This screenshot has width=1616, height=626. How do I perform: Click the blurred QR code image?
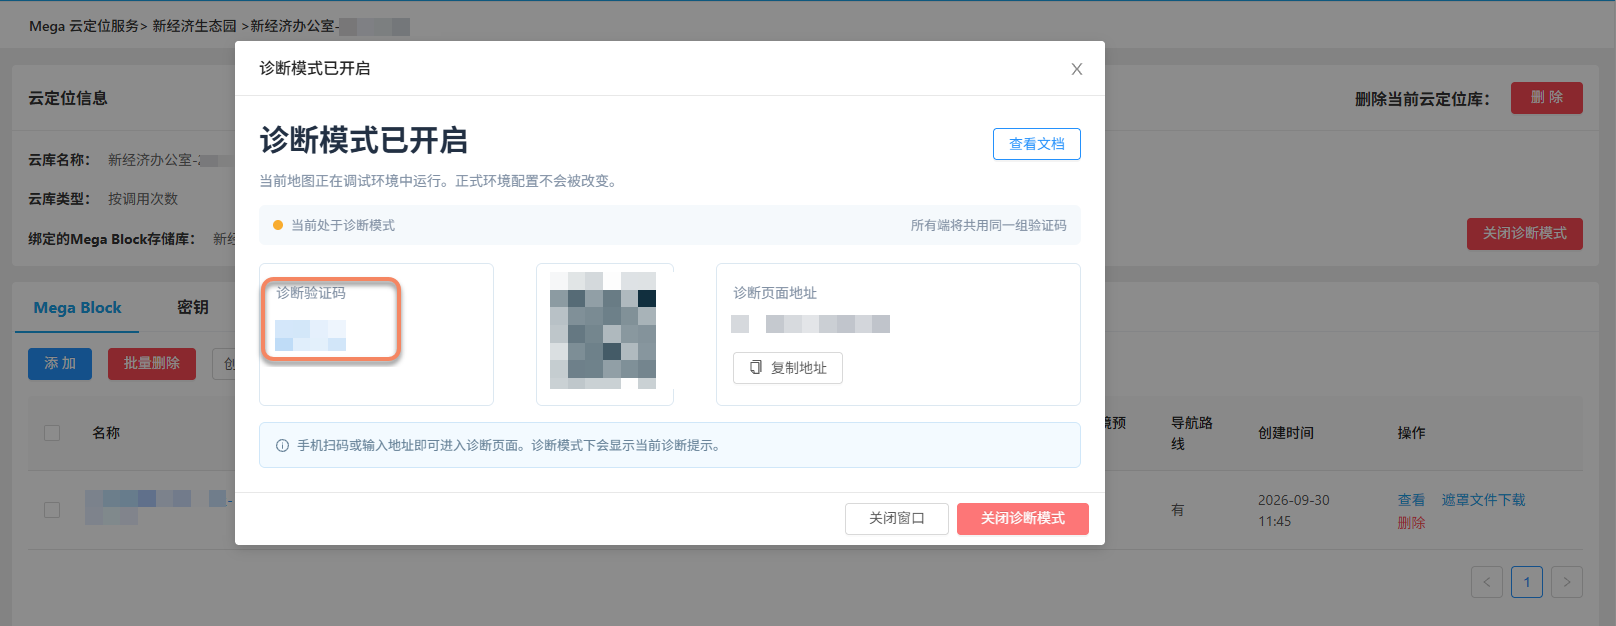[603, 330]
